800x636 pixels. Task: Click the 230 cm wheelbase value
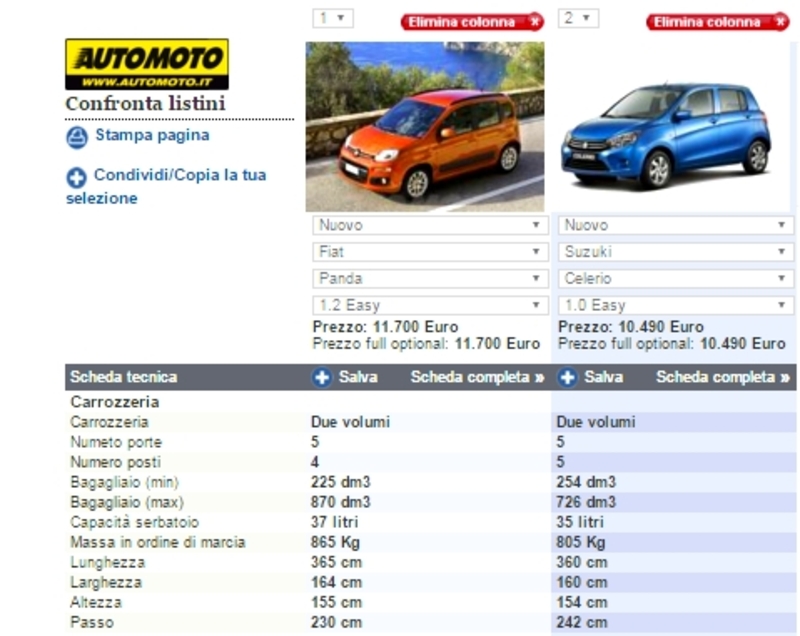click(337, 623)
